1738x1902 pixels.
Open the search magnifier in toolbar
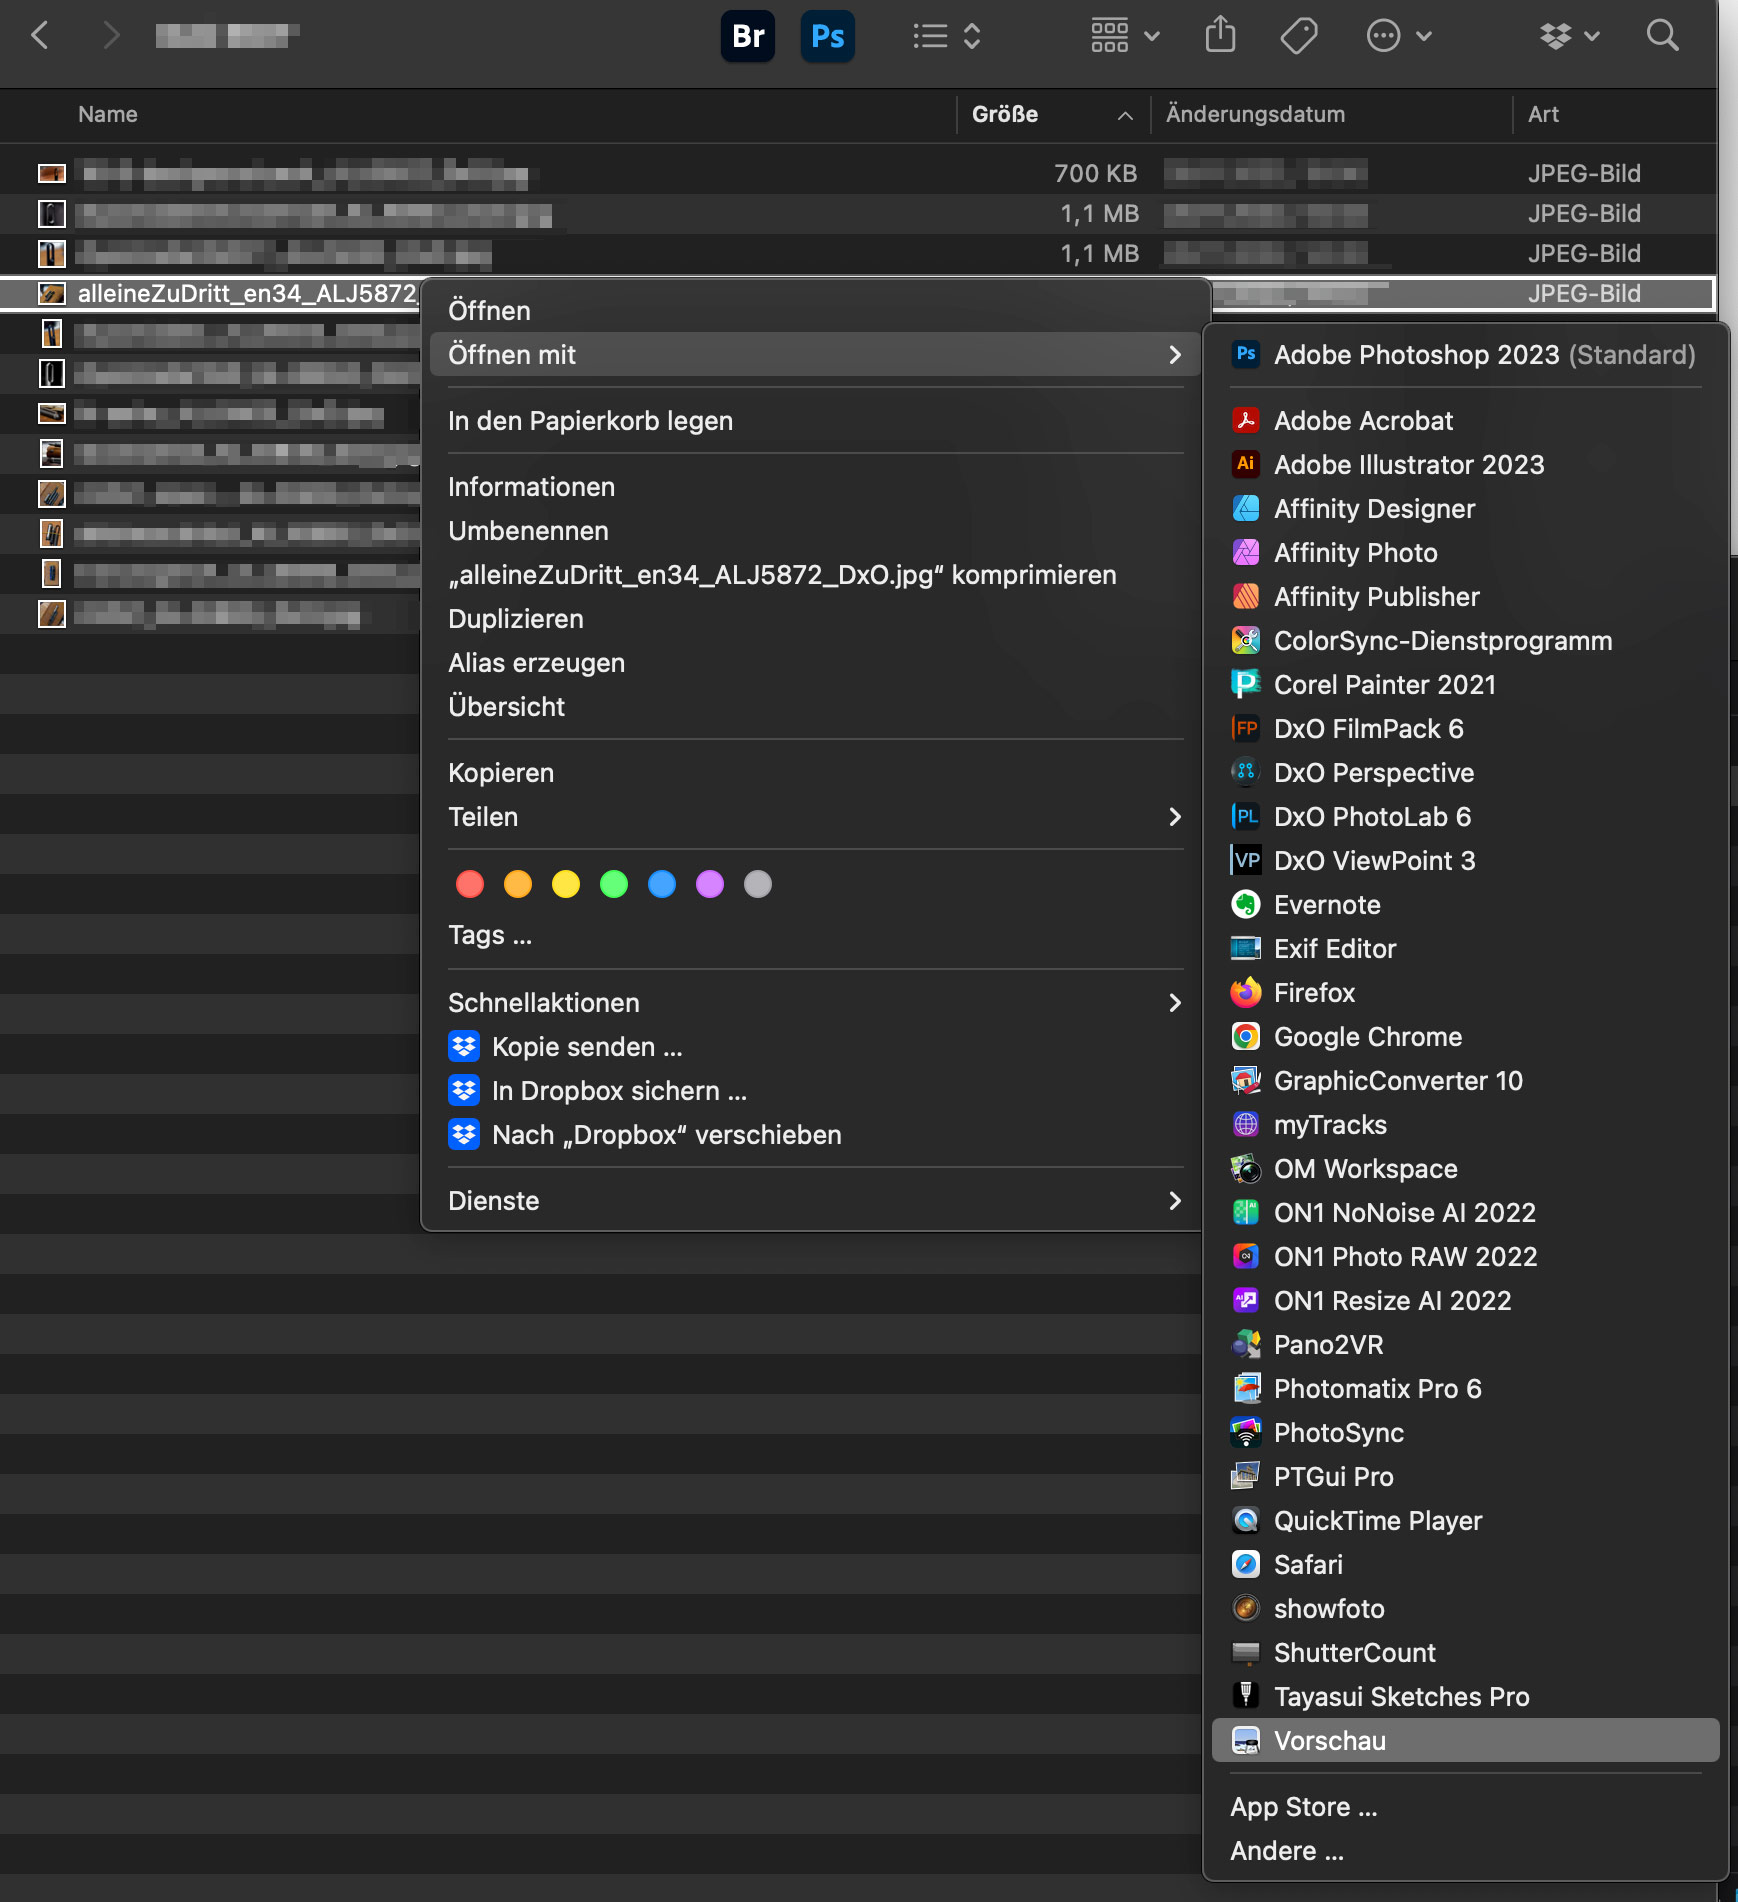tap(1662, 36)
